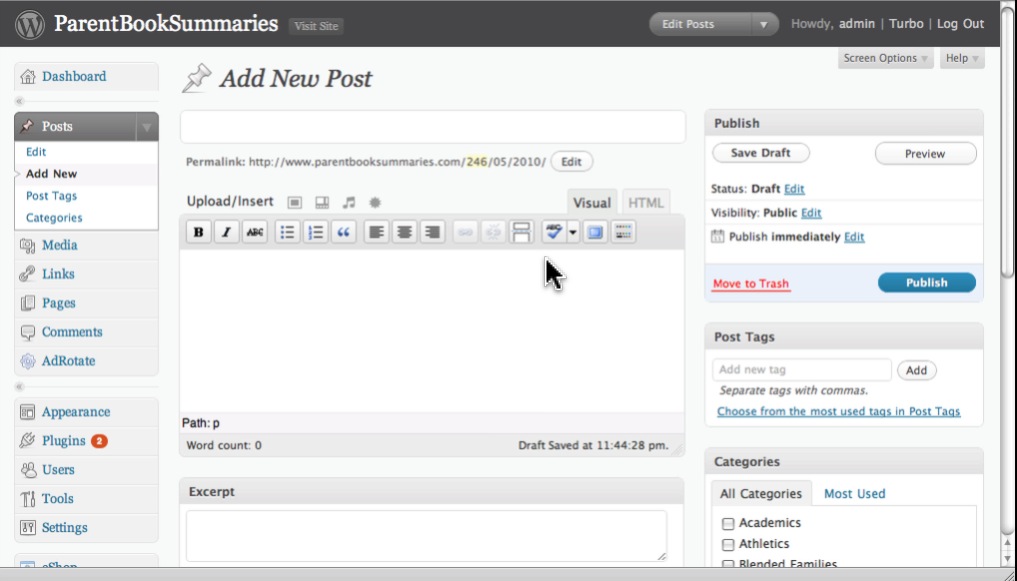1017x581 pixels.
Task: Open the Edit Posts dropdown arrow
Action: point(763,25)
